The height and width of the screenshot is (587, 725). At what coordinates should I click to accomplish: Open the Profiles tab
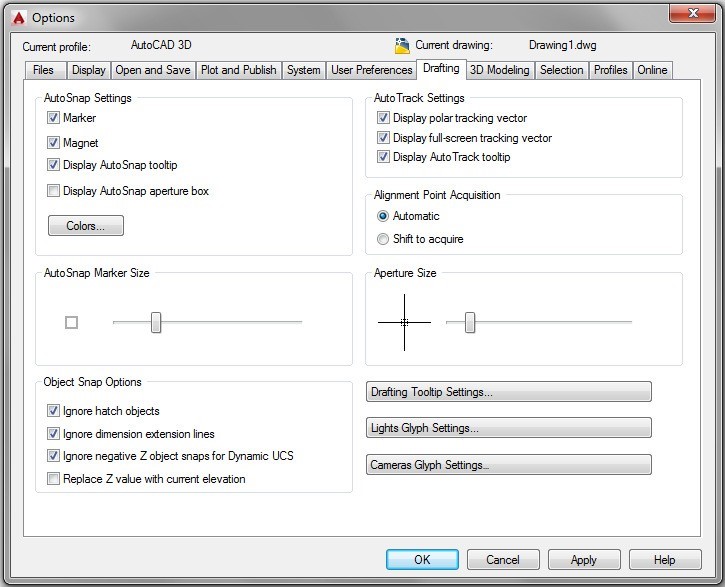click(x=611, y=70)
